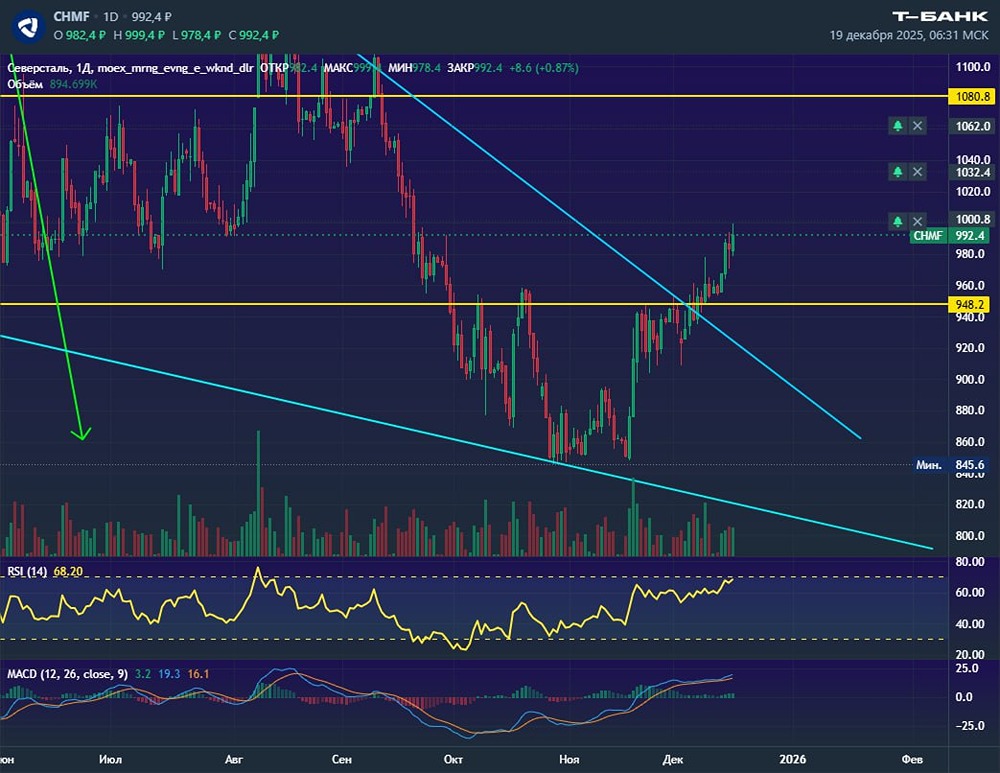
Task: Select the yellow 948.2 horizontal level label
Action: [x=970, y=305]
